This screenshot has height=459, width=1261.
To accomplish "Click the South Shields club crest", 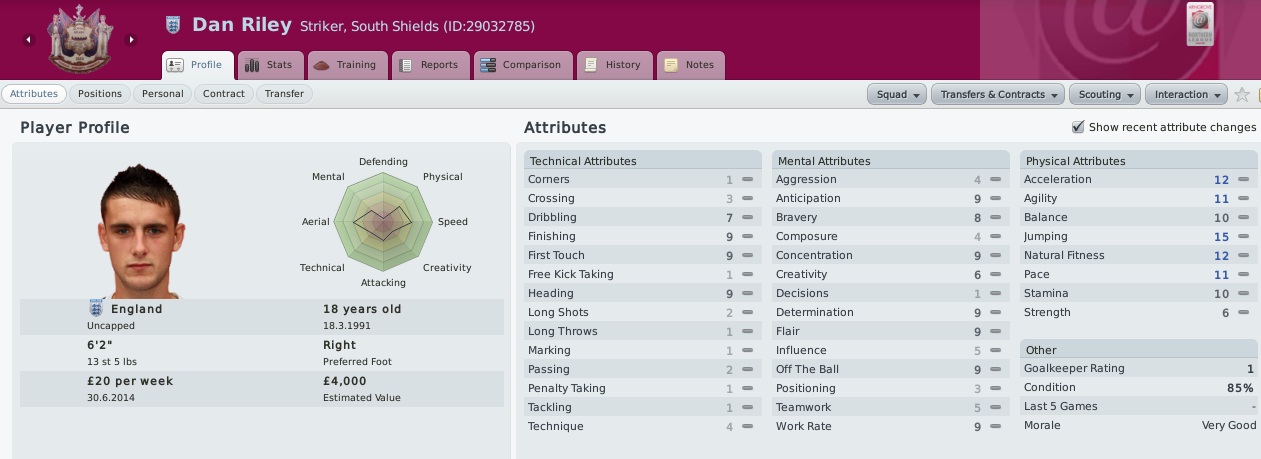I will coord(80,39).
